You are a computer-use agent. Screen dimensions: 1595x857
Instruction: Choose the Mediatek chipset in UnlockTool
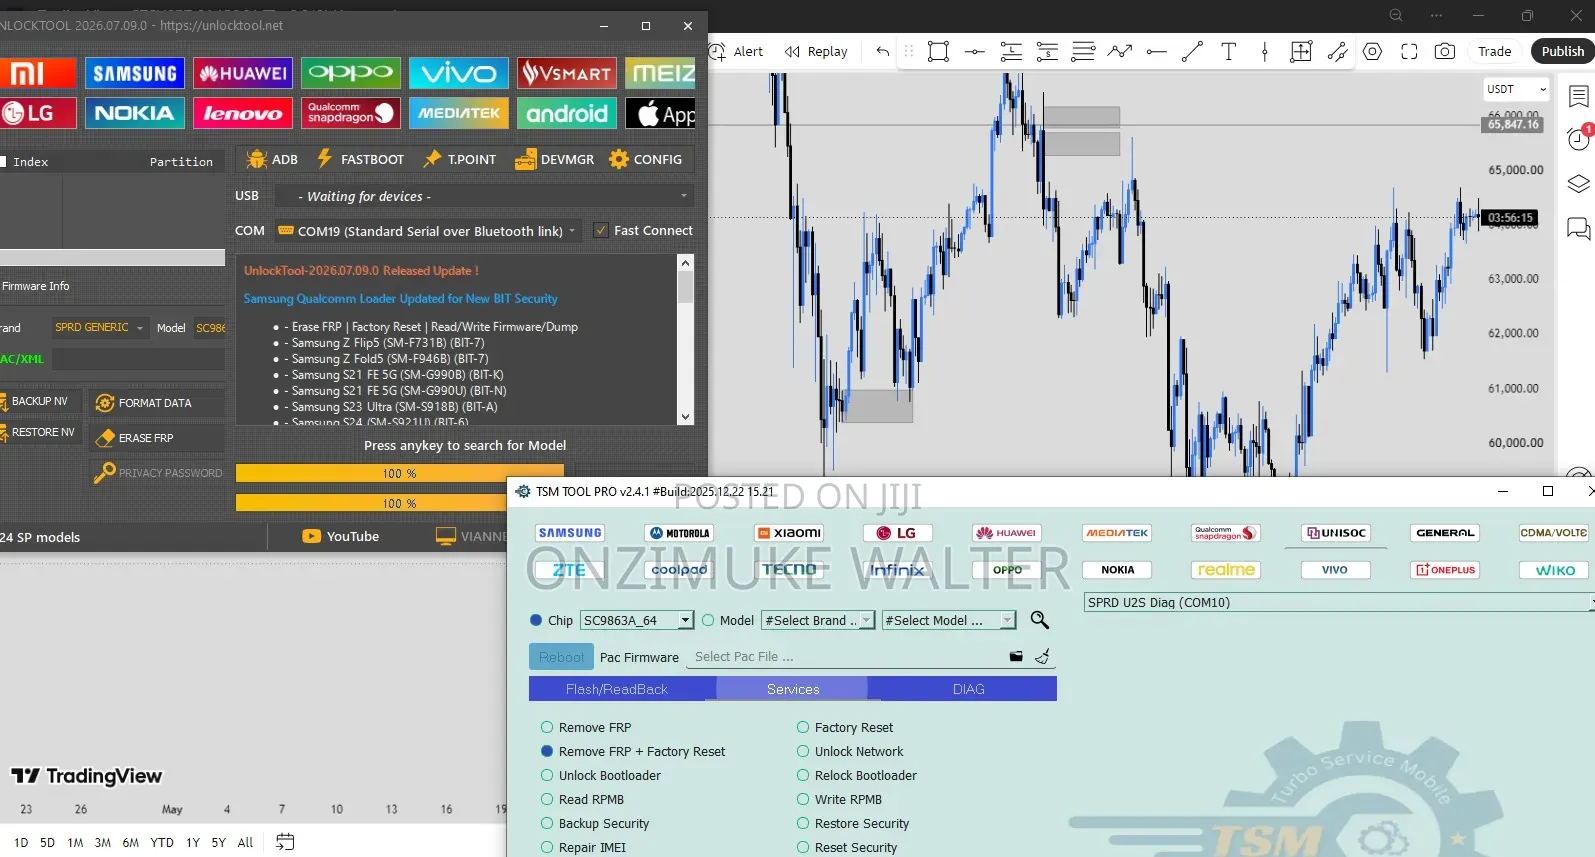coord(459,113)
